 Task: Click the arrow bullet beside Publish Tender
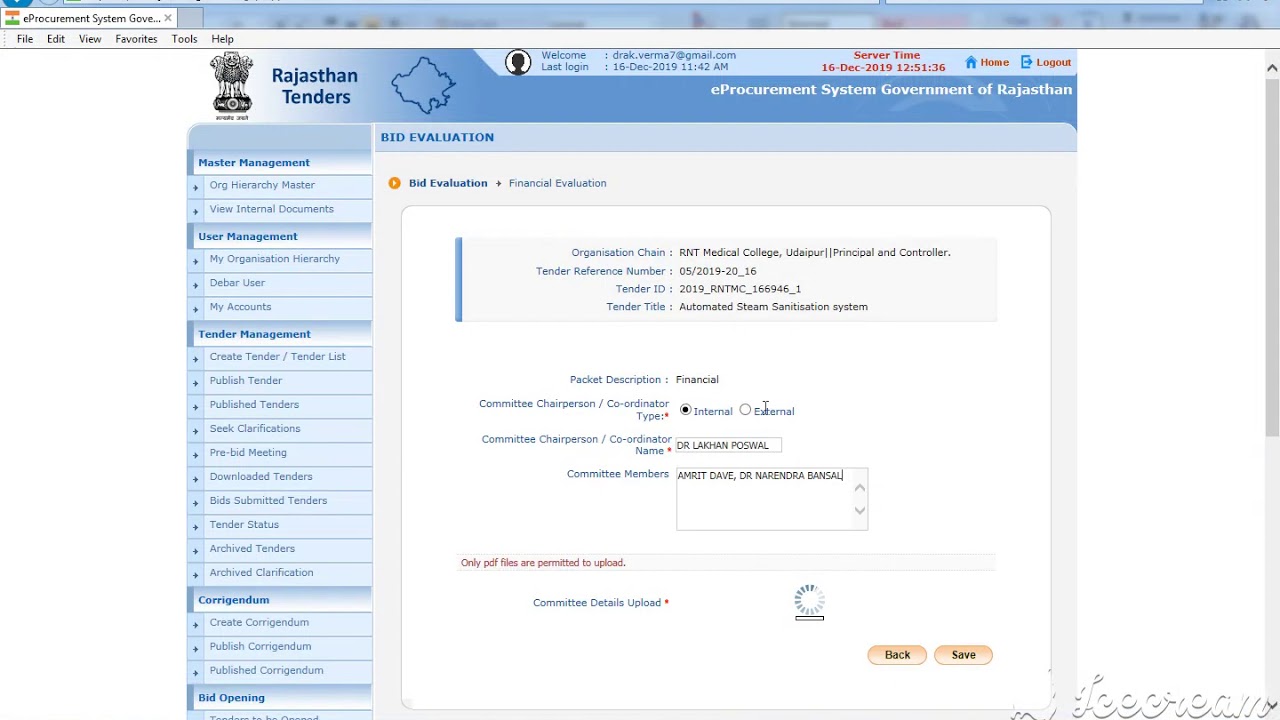pyautogui.click(x=196, y=383)
